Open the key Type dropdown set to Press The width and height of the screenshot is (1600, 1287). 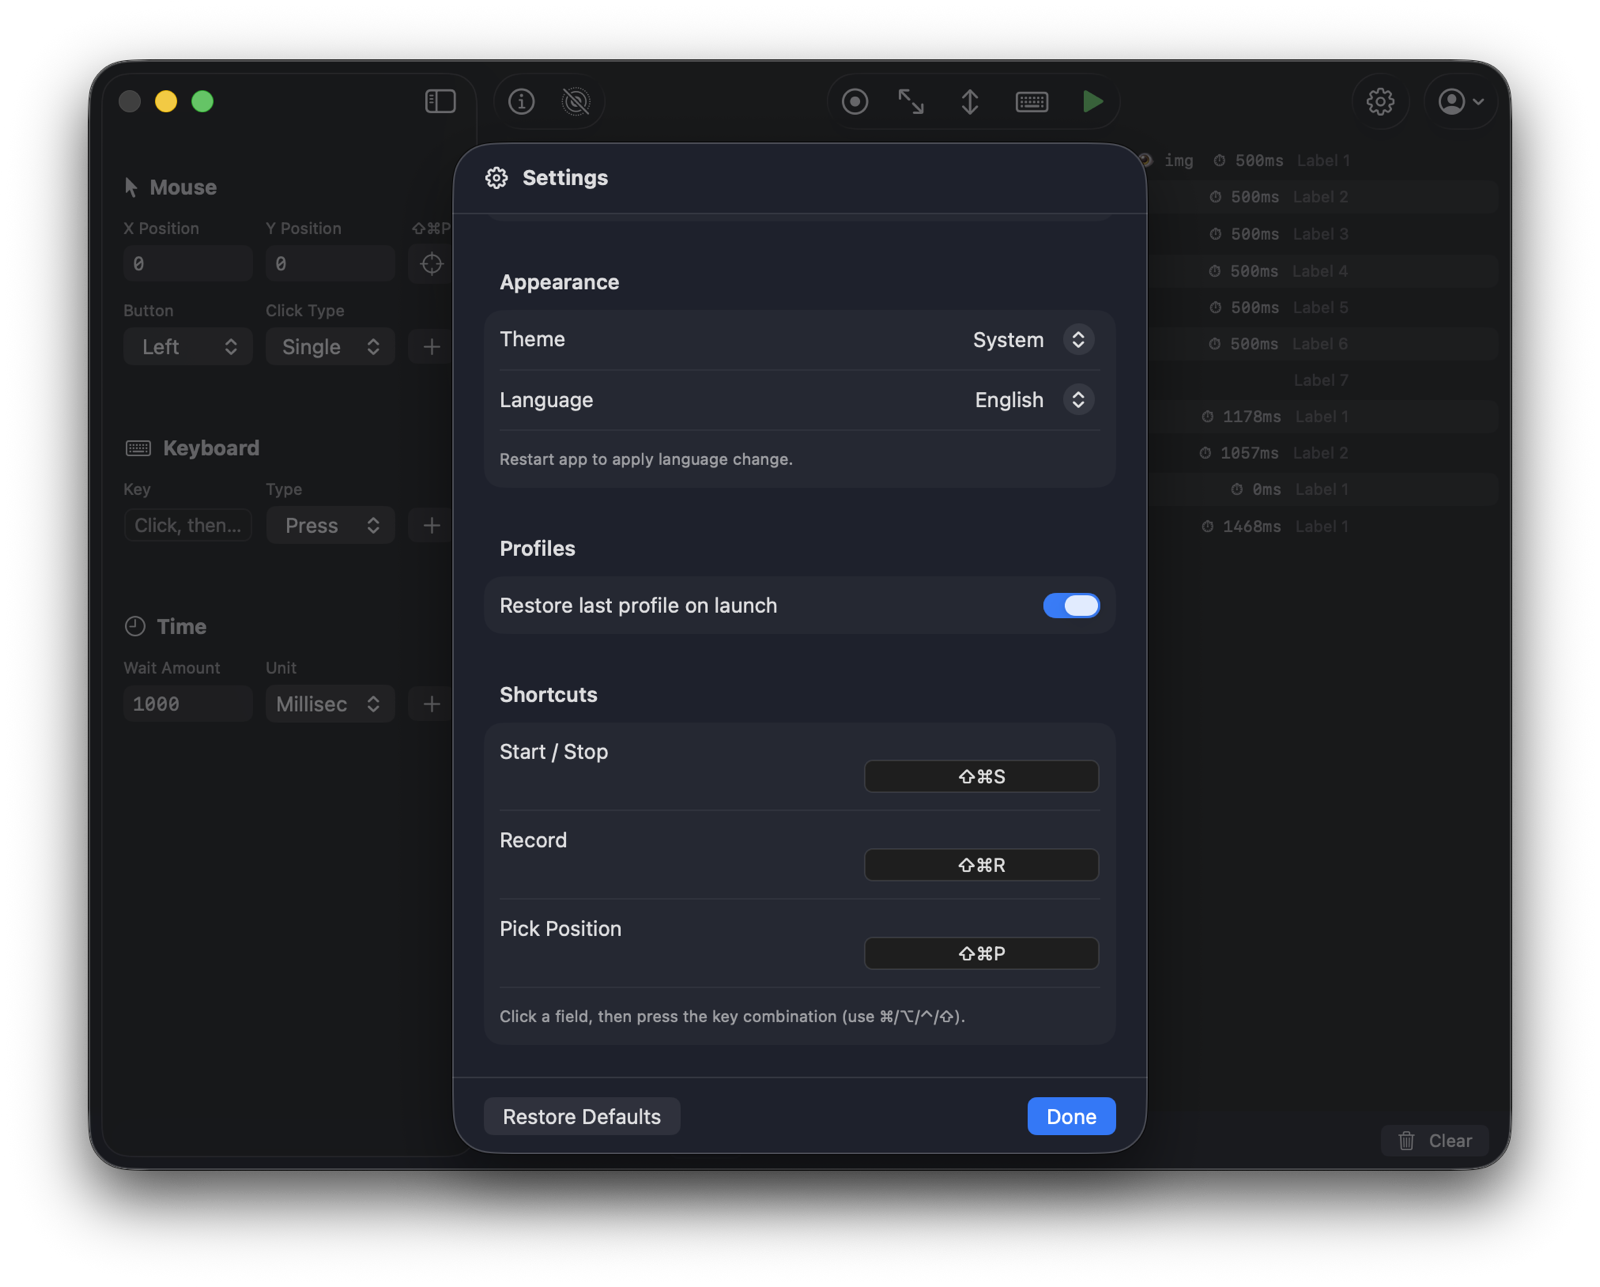[330, 525]
